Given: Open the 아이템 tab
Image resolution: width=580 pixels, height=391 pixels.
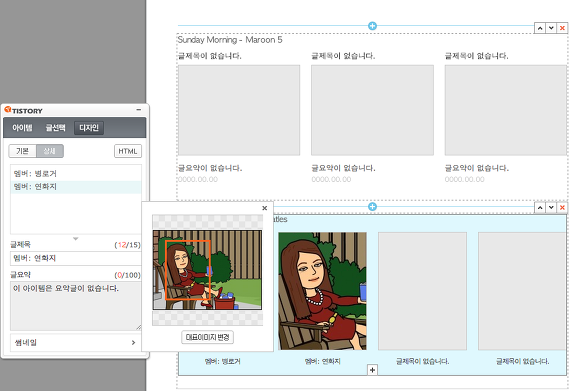Looking at the screenshot, I should tap(22, 128).
